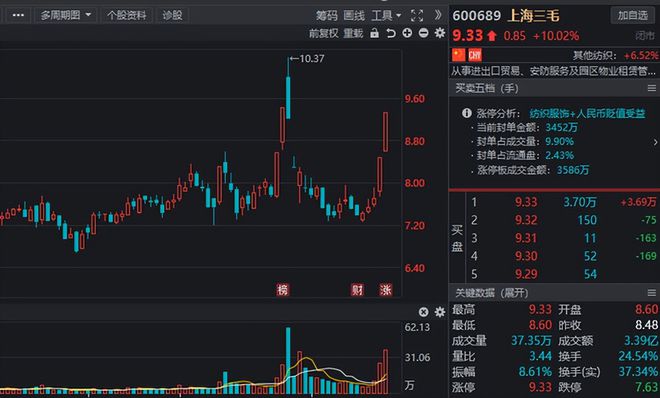Close the volume indicator panel
Viewport: 660px width, 398px height.
pyautogui.click(x=423, y=312)
